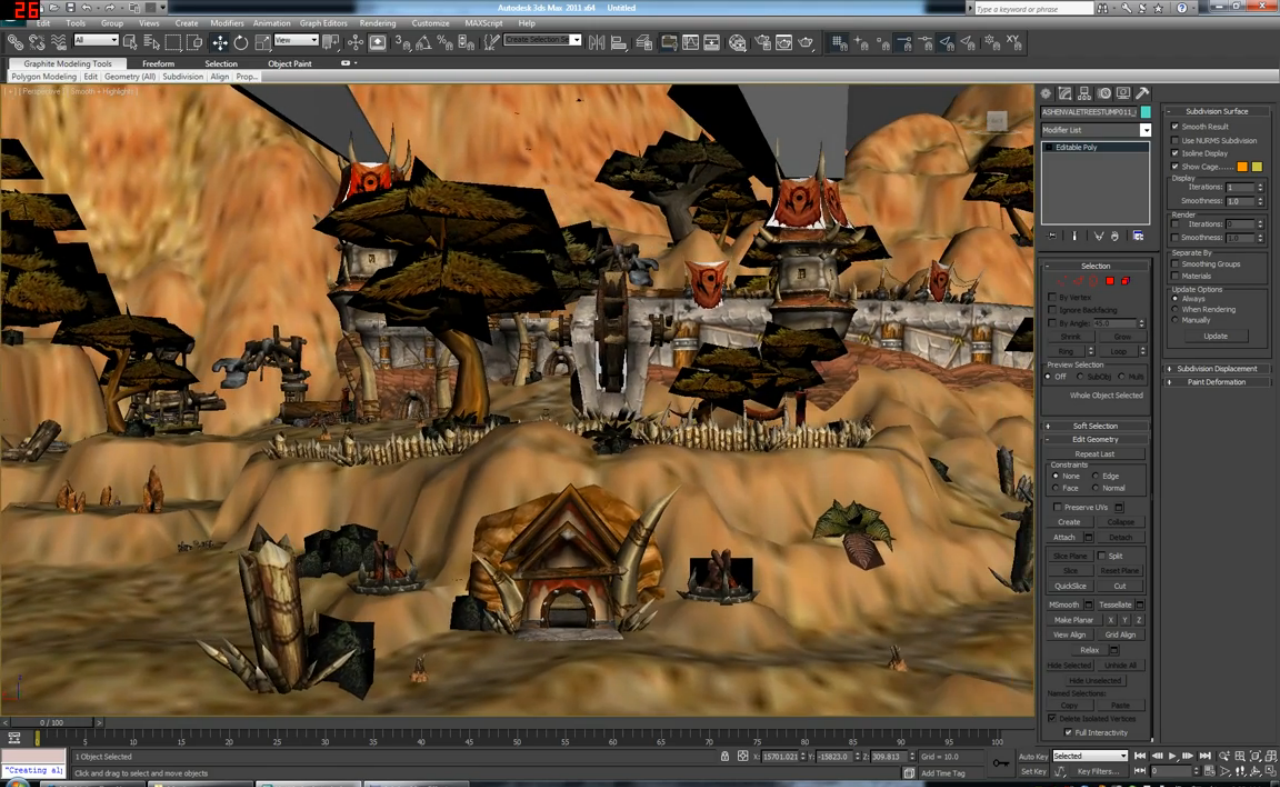Image resolution: width=1280 pixels, height=787 pixels.
Task: Click the Rectangular Selection Region icon
Action: [173, 42]
